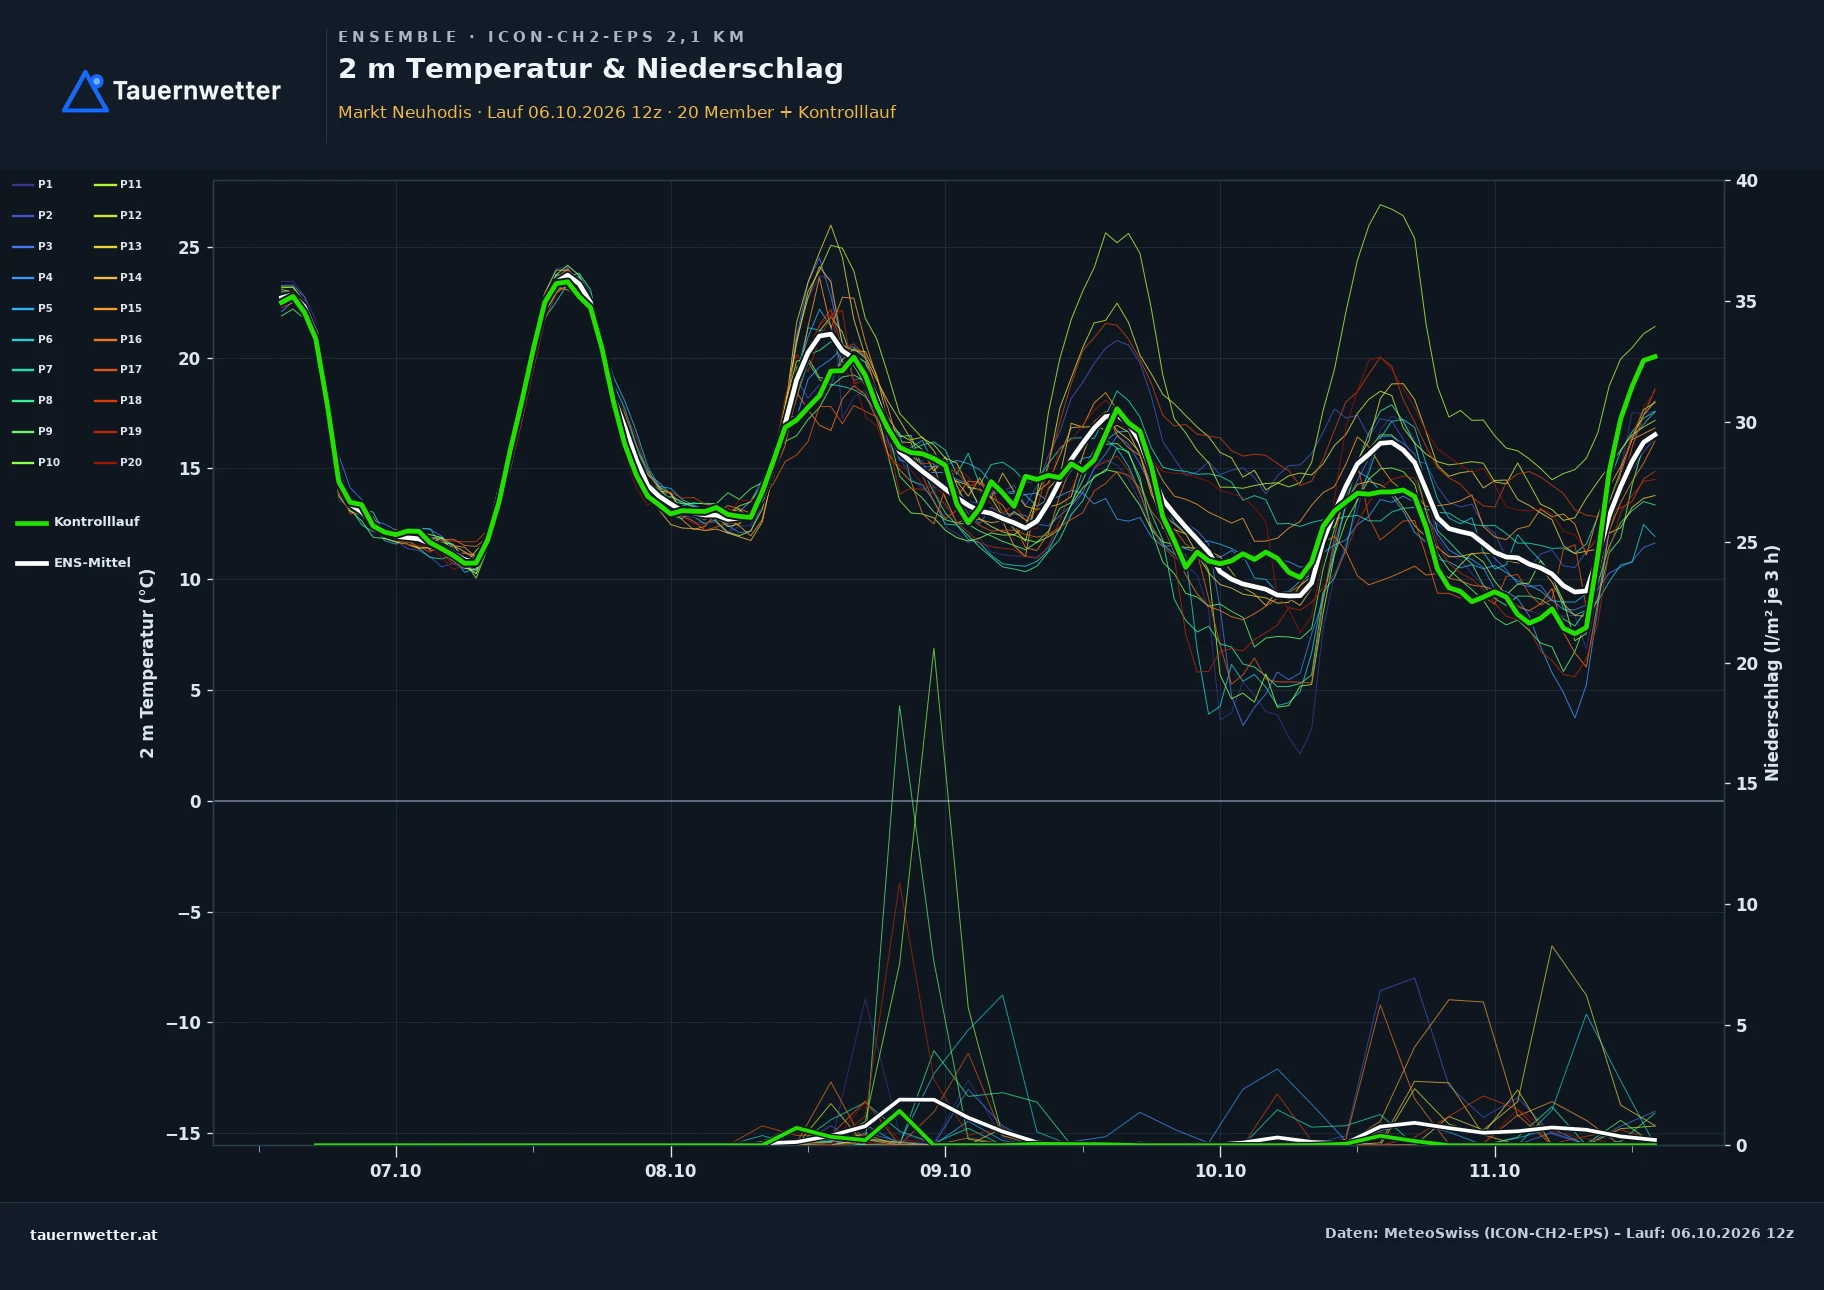Click the Markt Neuhodis run subtitle
Viewport: 1824px width, 1290px height.
pos(617,112)
